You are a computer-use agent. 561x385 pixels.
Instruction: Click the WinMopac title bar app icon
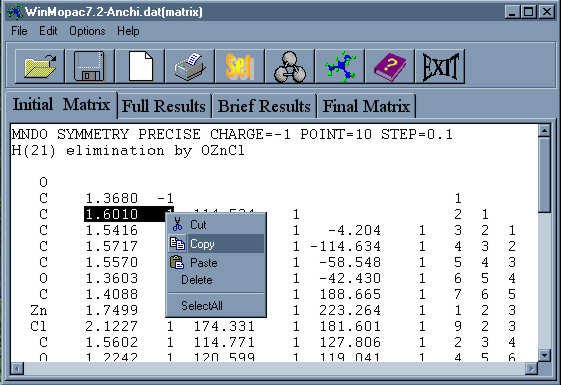(x=15, y=12)
